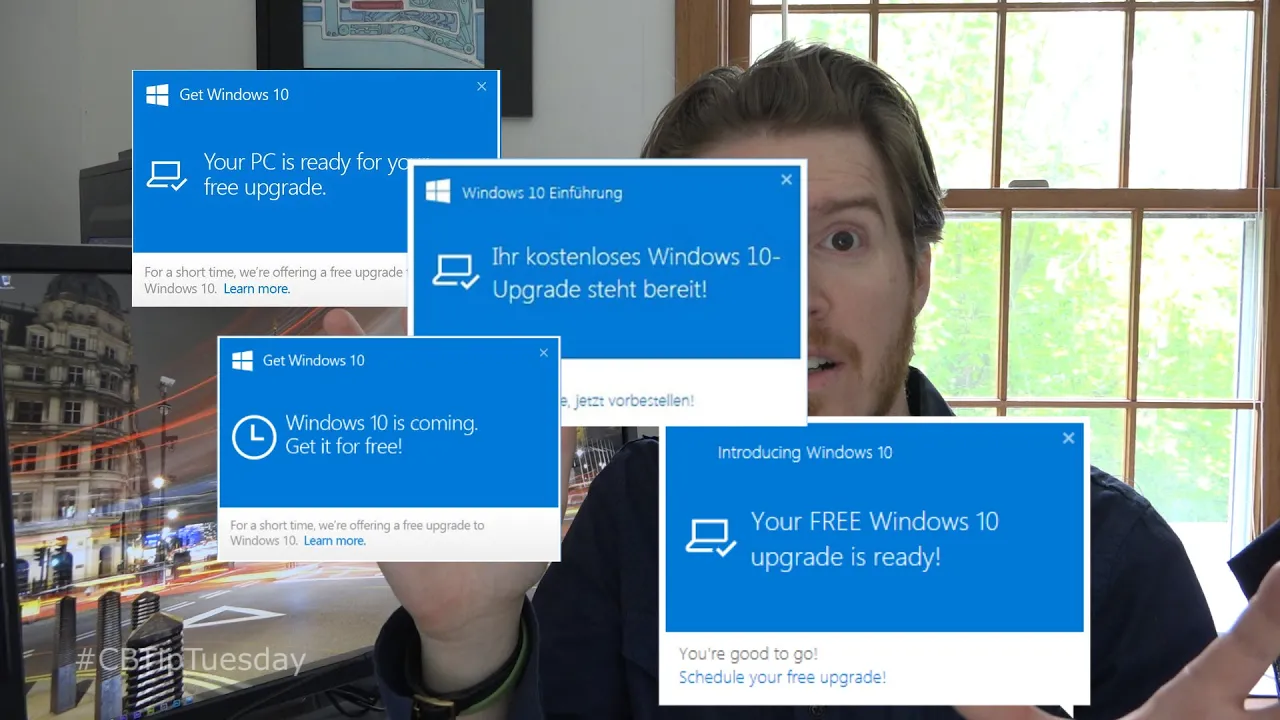Viewport: 1280px width, 720px height.
Task: Close the "Your PC is ready" popup
Action: coord(481,87)
